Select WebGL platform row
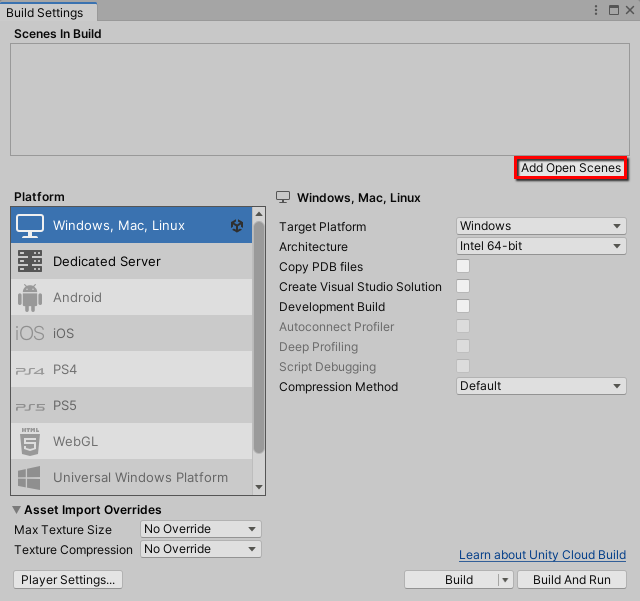The height and width of the screenshot is (601, 640). [x=131, y=441]
